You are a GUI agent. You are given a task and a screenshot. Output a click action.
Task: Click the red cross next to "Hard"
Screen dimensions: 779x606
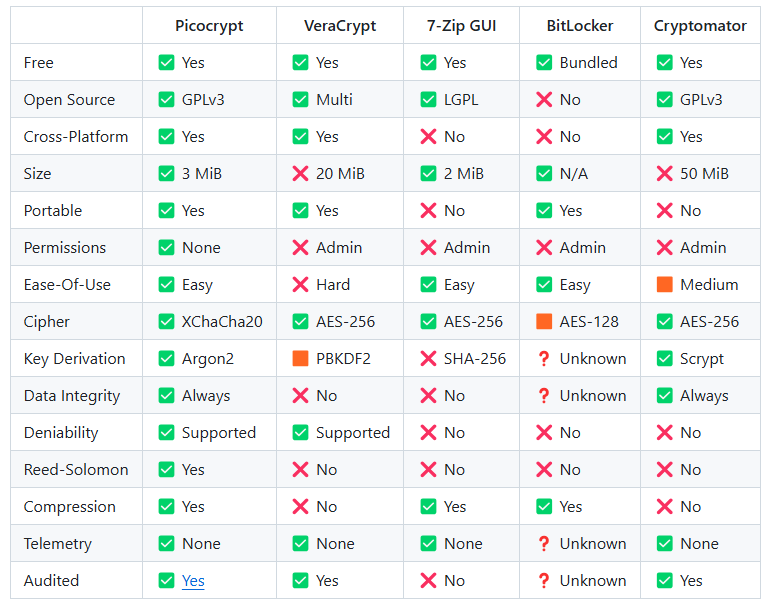(300, 285)
